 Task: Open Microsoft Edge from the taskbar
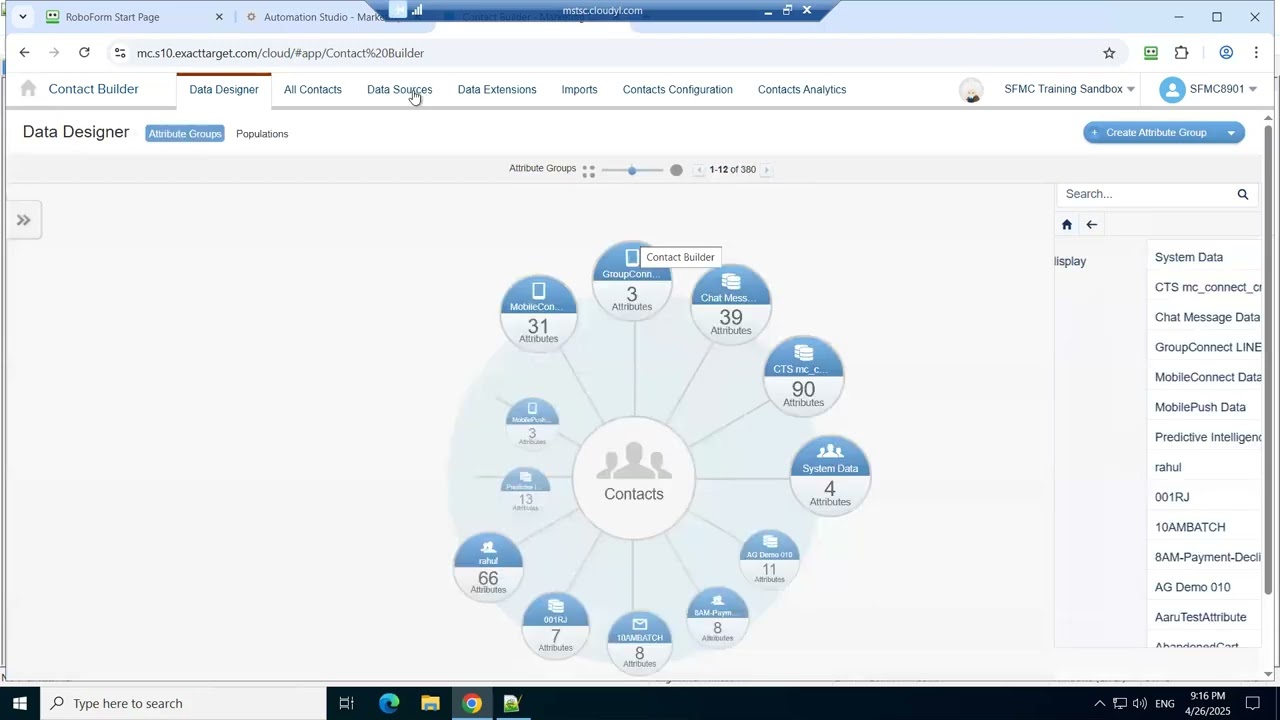pyautogui.click(x=389, y=703)
